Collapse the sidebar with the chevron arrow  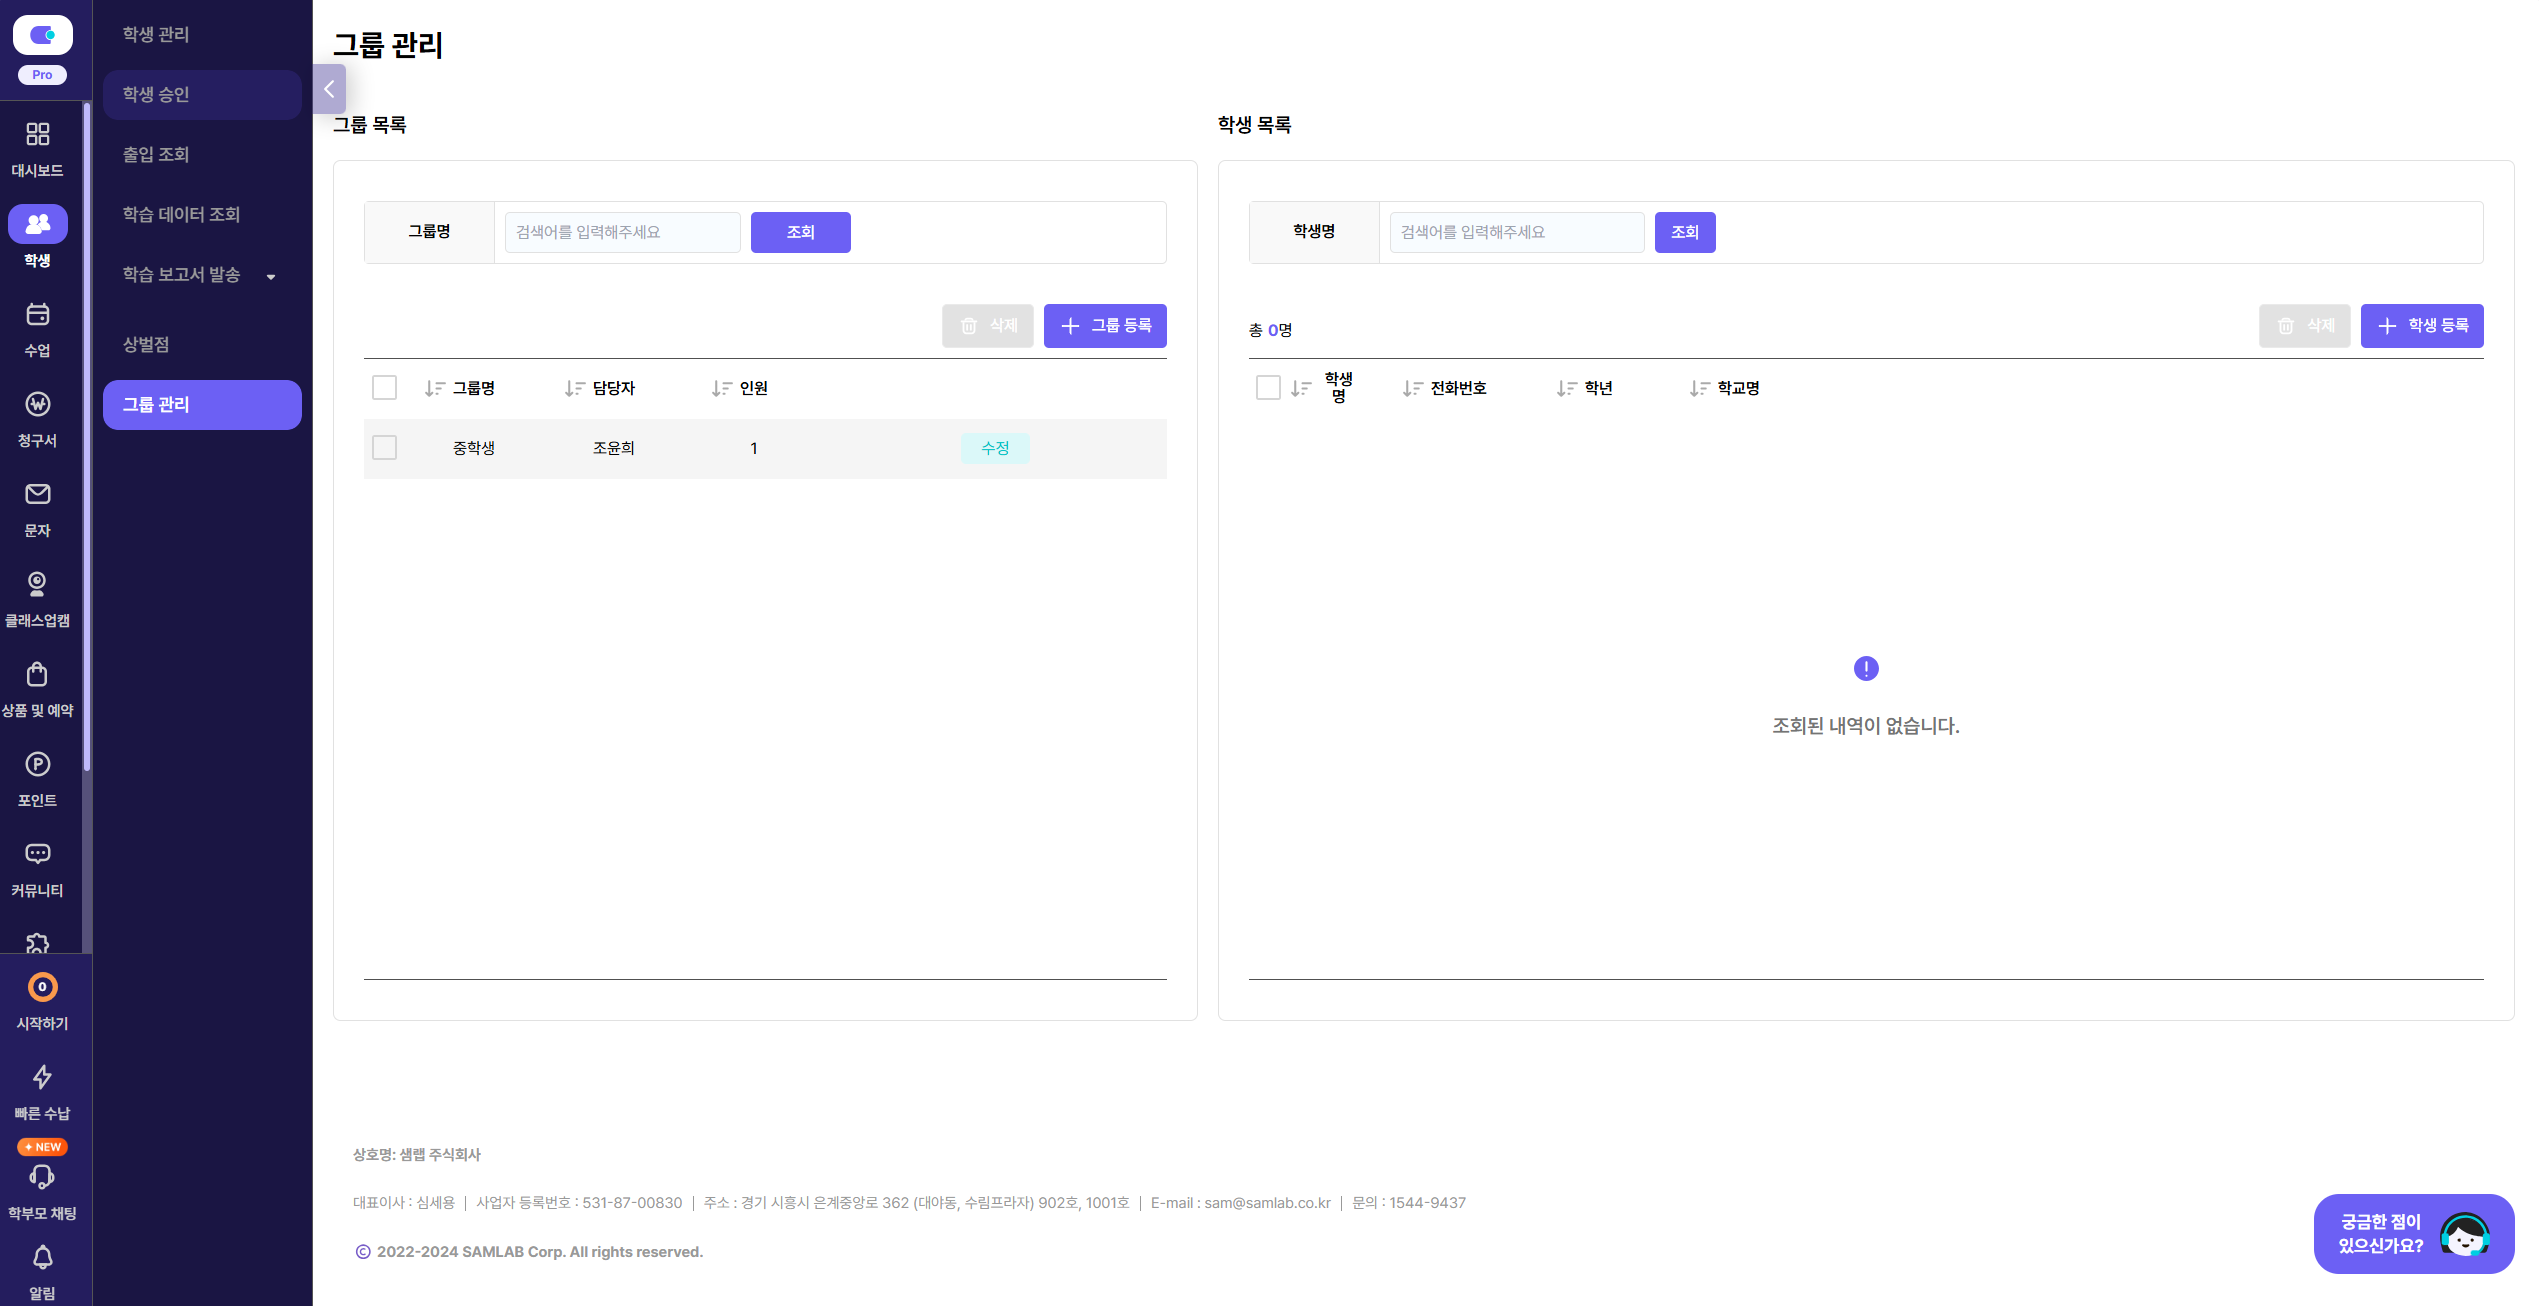click(329, 89)
